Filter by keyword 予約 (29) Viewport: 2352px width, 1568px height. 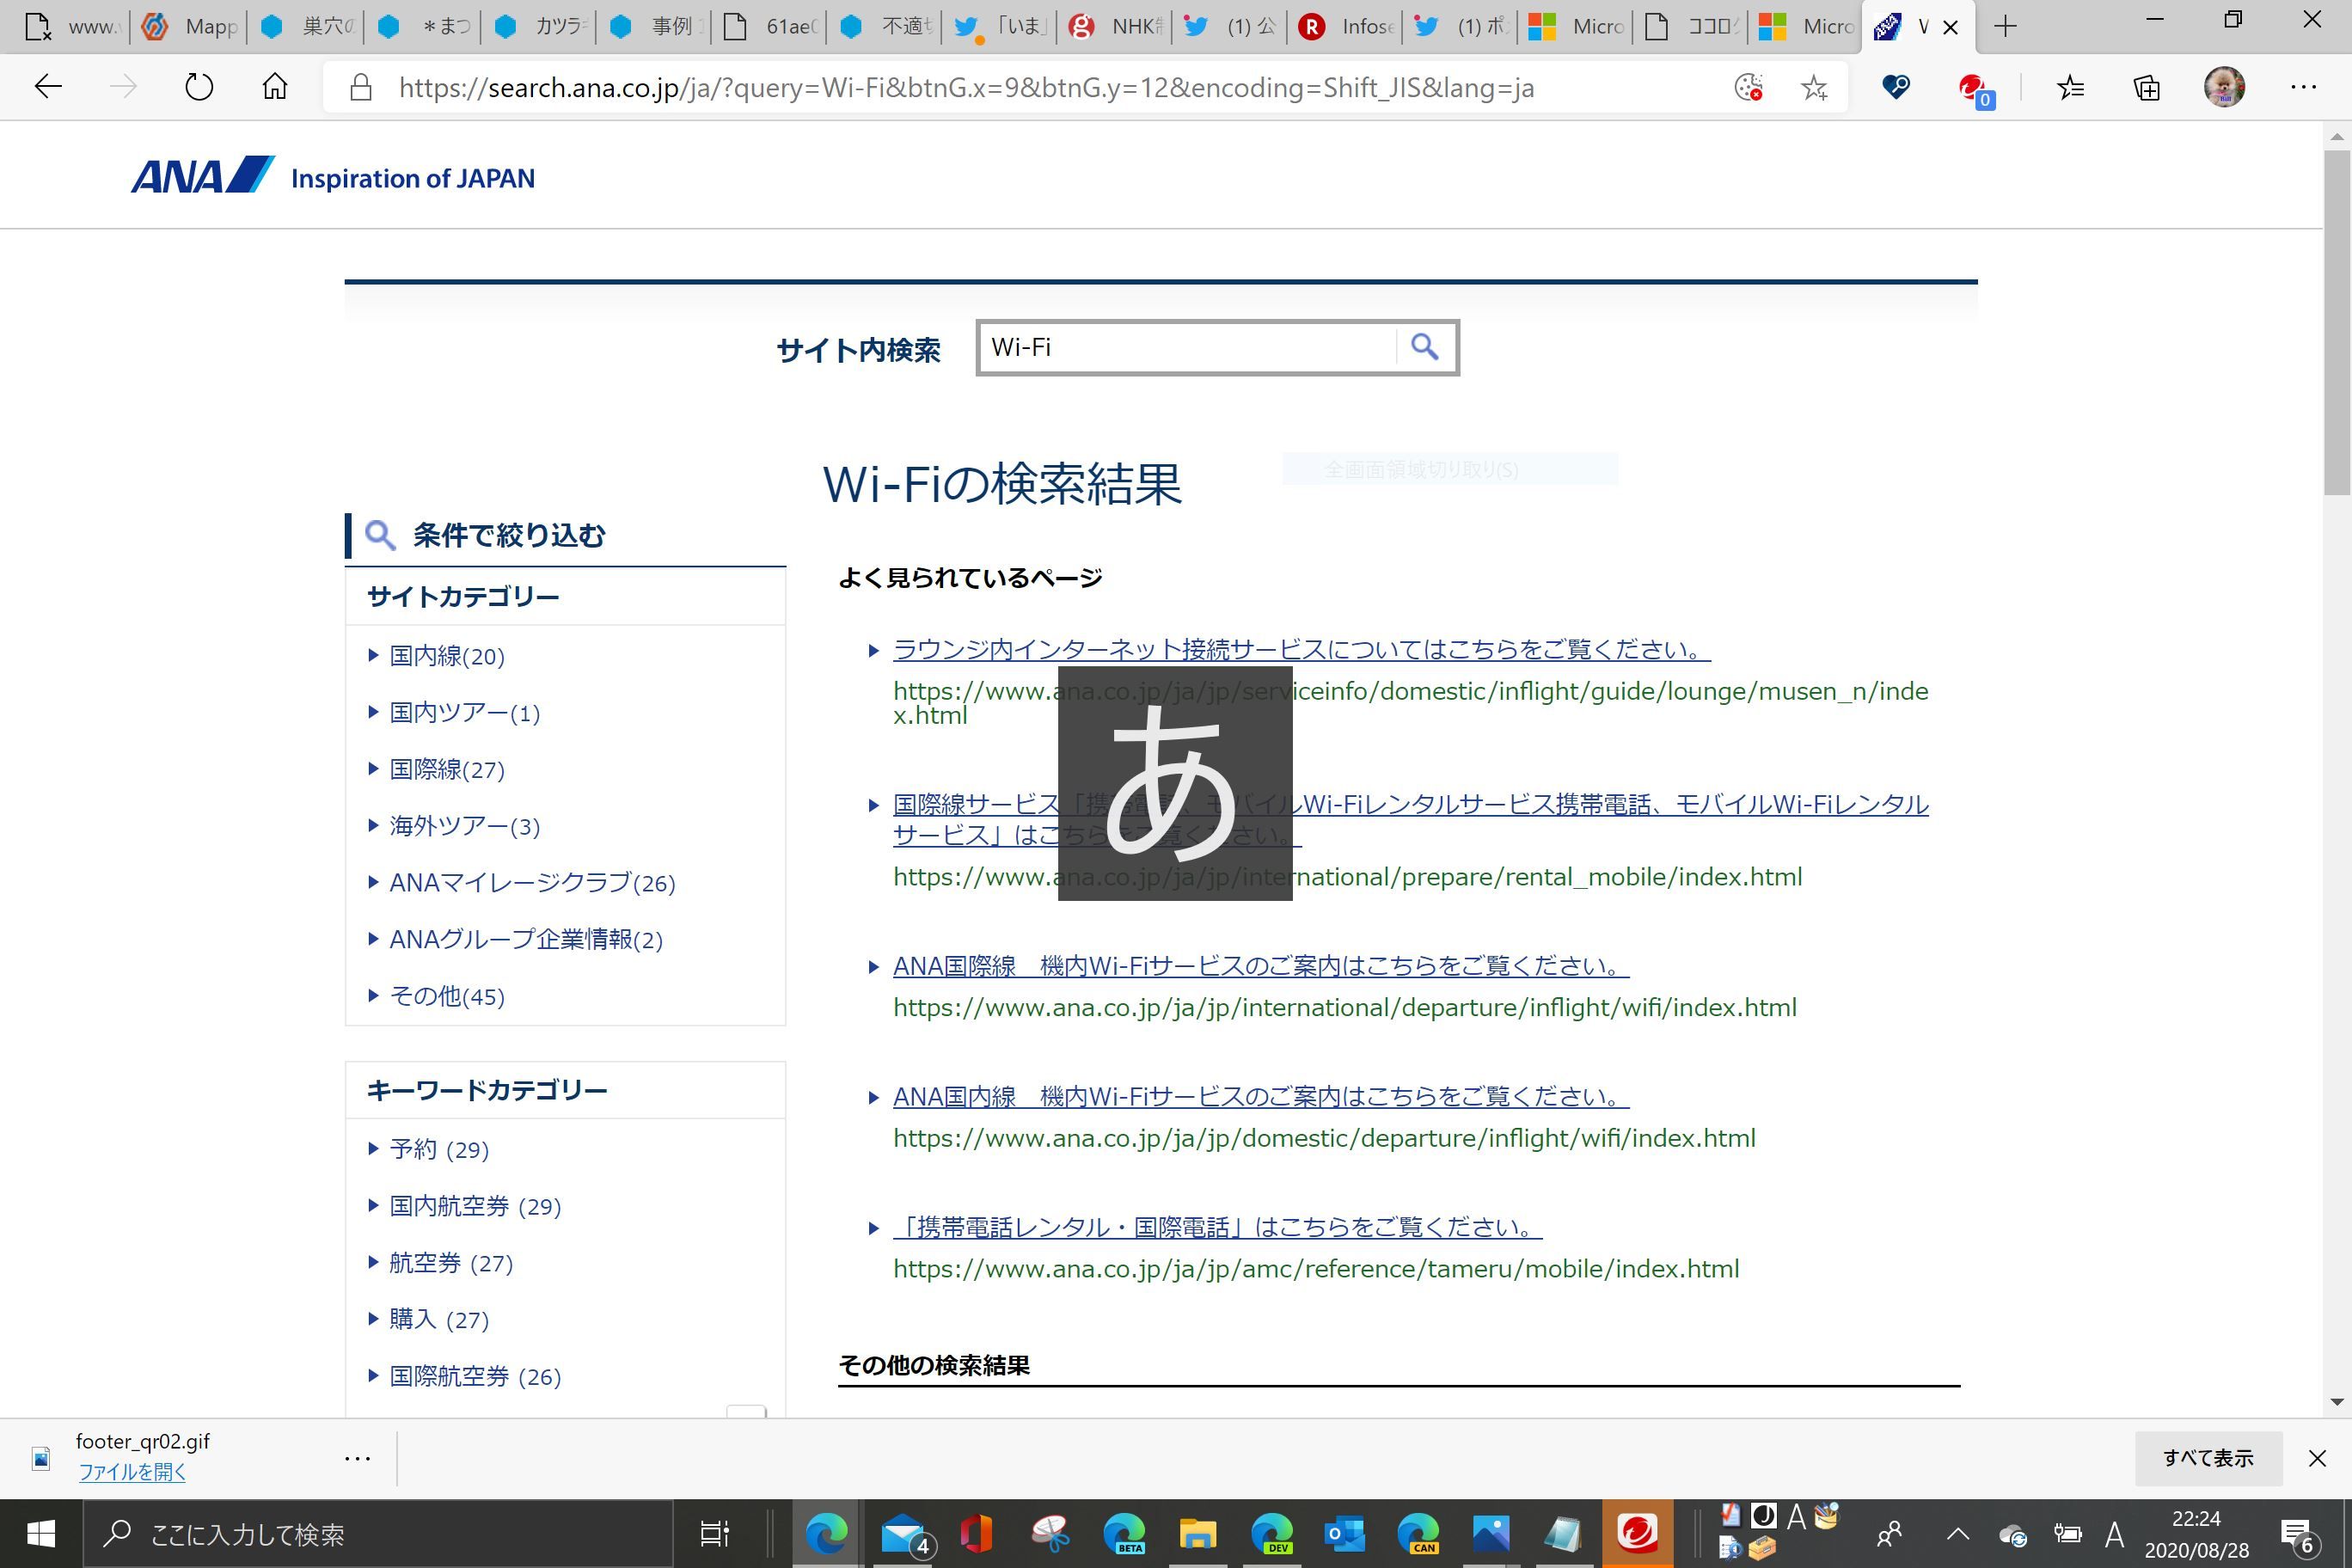(x=439, y=1149)
